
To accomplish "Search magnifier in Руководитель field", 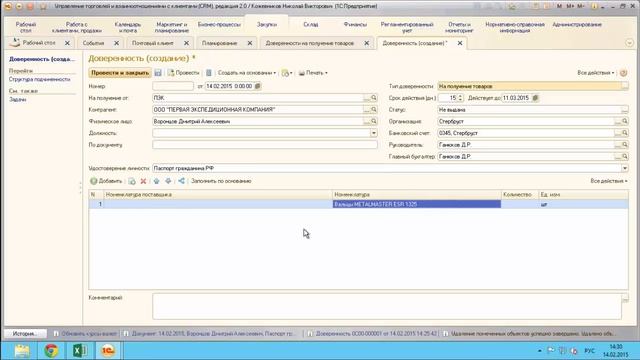I will (625, 145).
